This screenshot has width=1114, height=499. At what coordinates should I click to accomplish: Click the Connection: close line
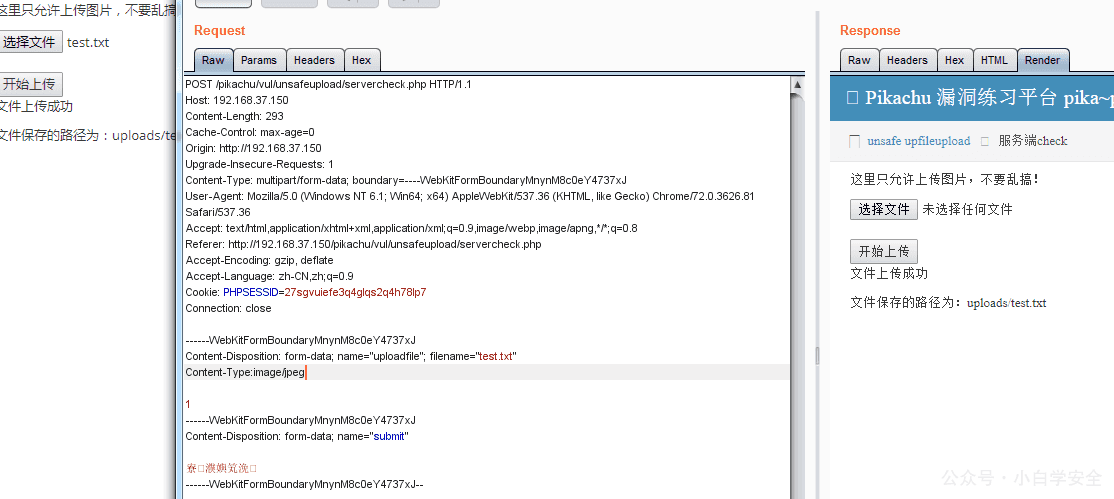coord(228,308)
